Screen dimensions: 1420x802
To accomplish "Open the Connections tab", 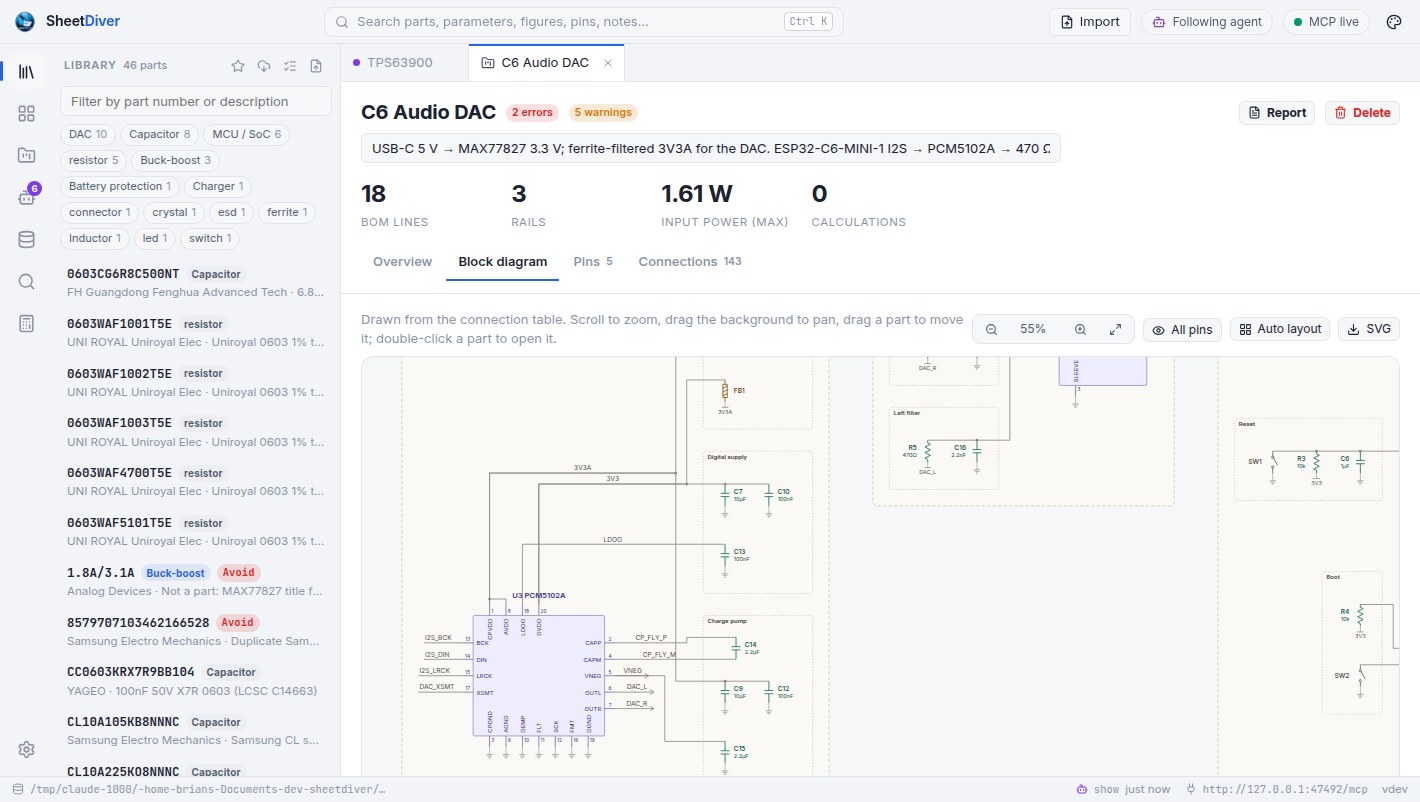I will tap(690, 262).
